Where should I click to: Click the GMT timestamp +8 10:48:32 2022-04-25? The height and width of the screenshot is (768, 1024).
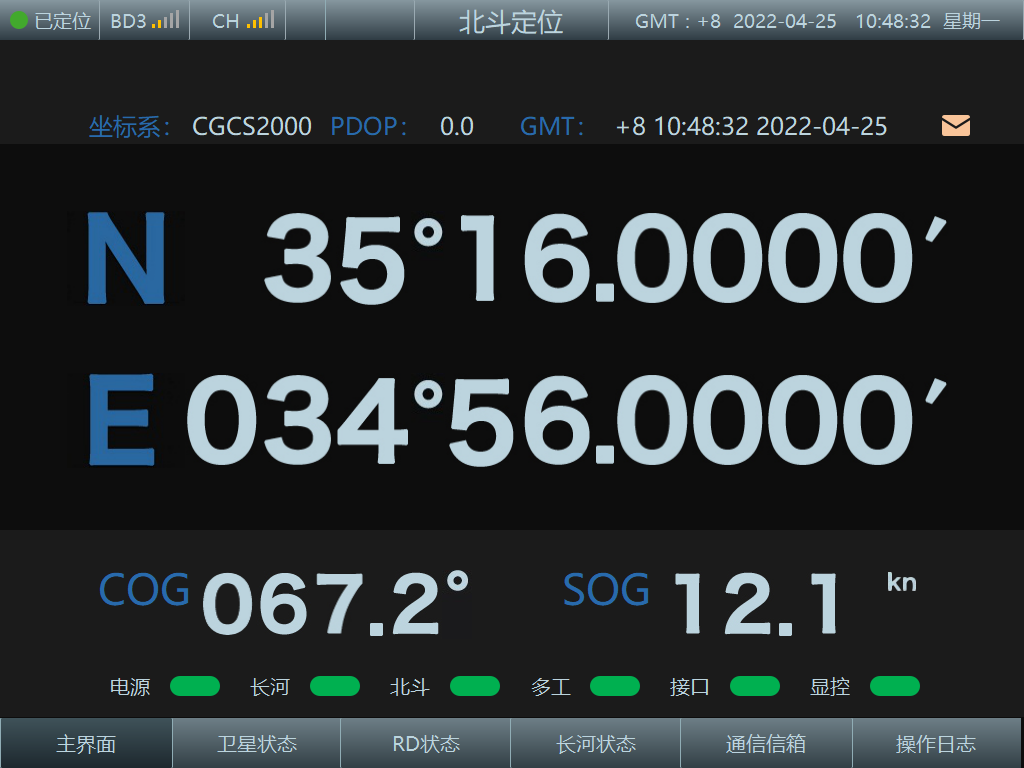pyautogui.click(x=751, y=126)
